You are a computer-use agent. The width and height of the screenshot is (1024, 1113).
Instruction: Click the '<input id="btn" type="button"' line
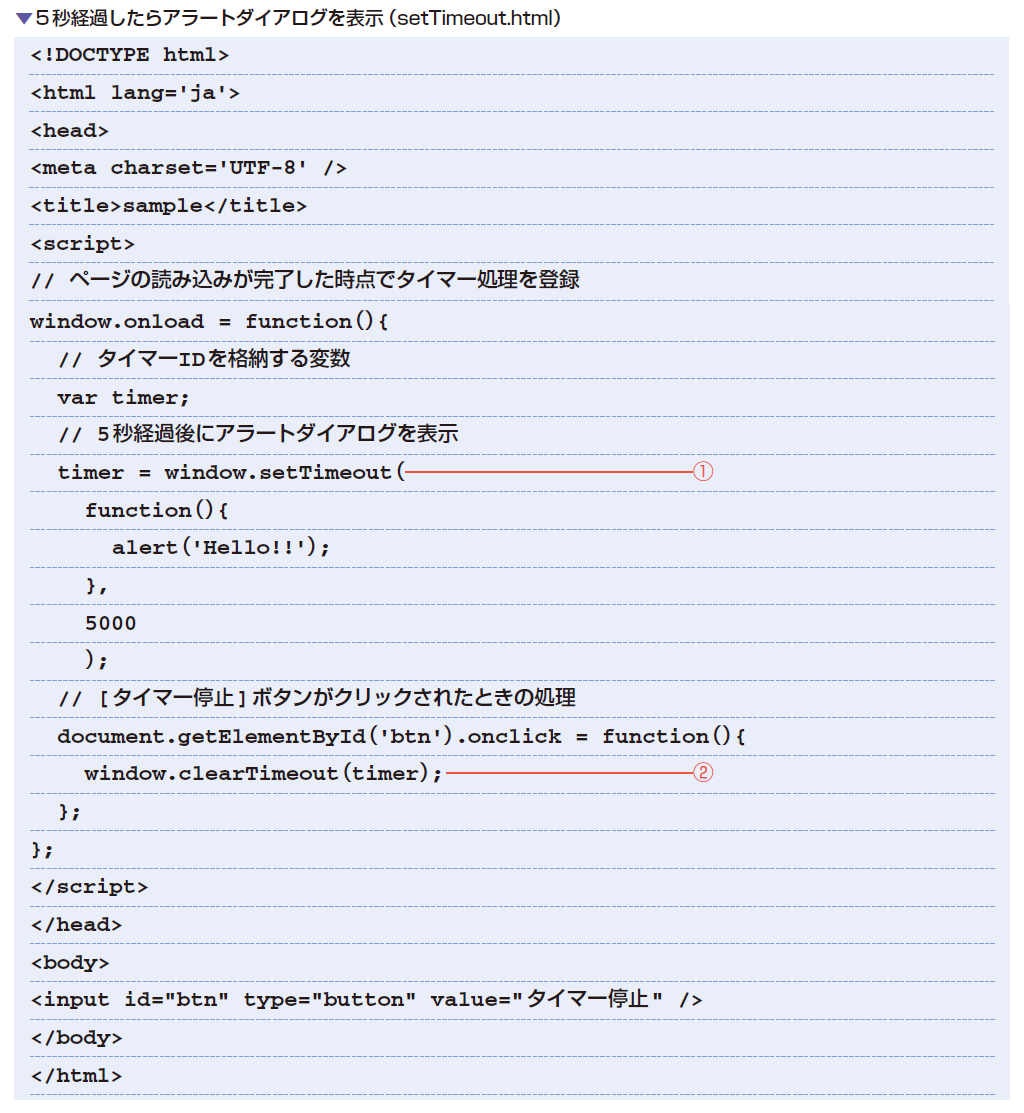pos(366,999)
